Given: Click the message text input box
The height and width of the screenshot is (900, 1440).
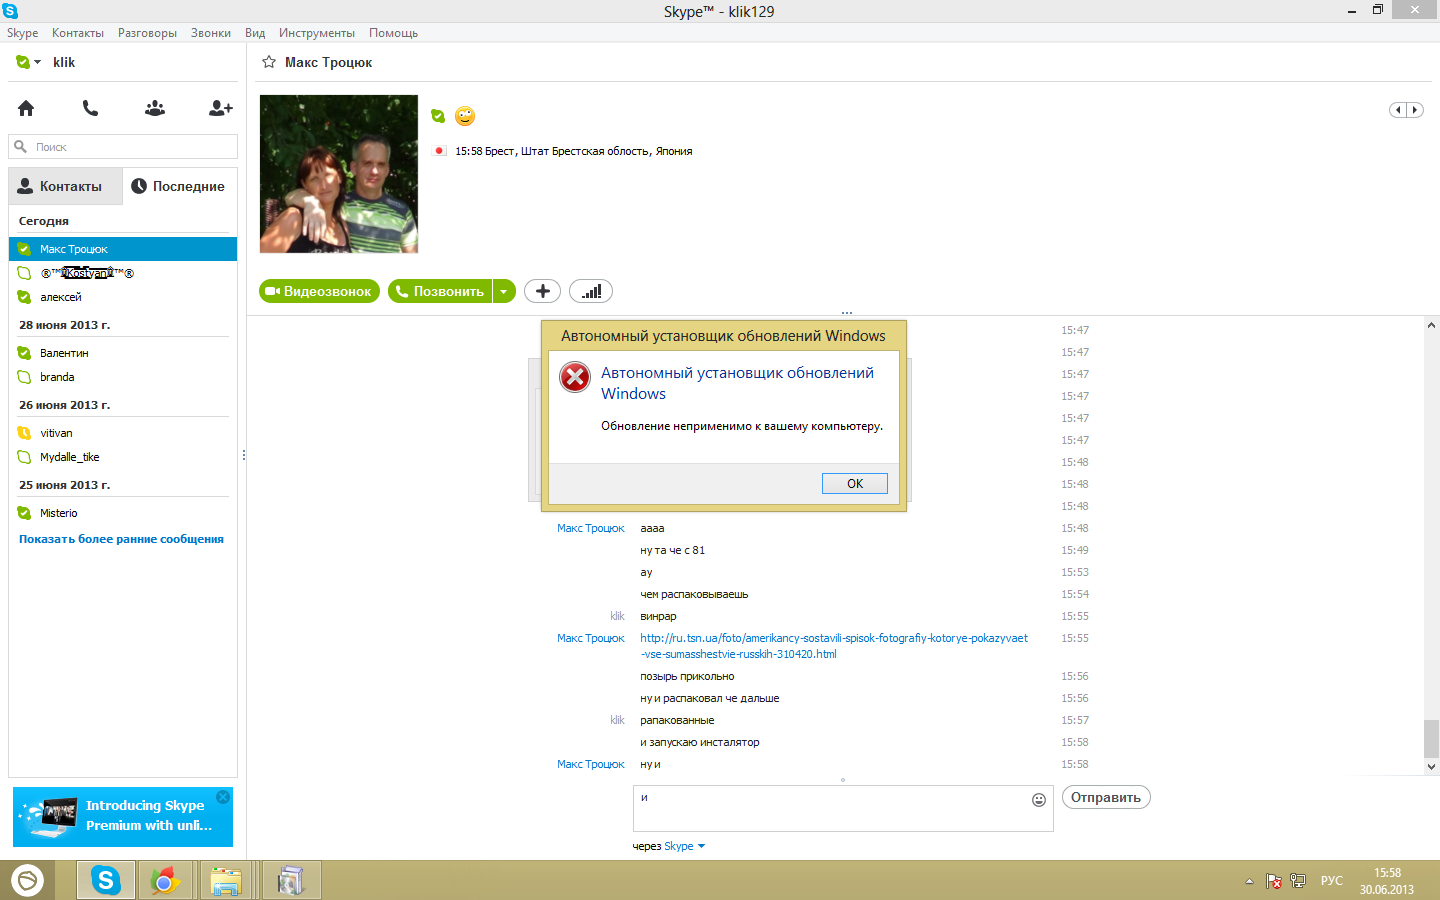Looking at the screenshot, I should (x=843, y=808).
